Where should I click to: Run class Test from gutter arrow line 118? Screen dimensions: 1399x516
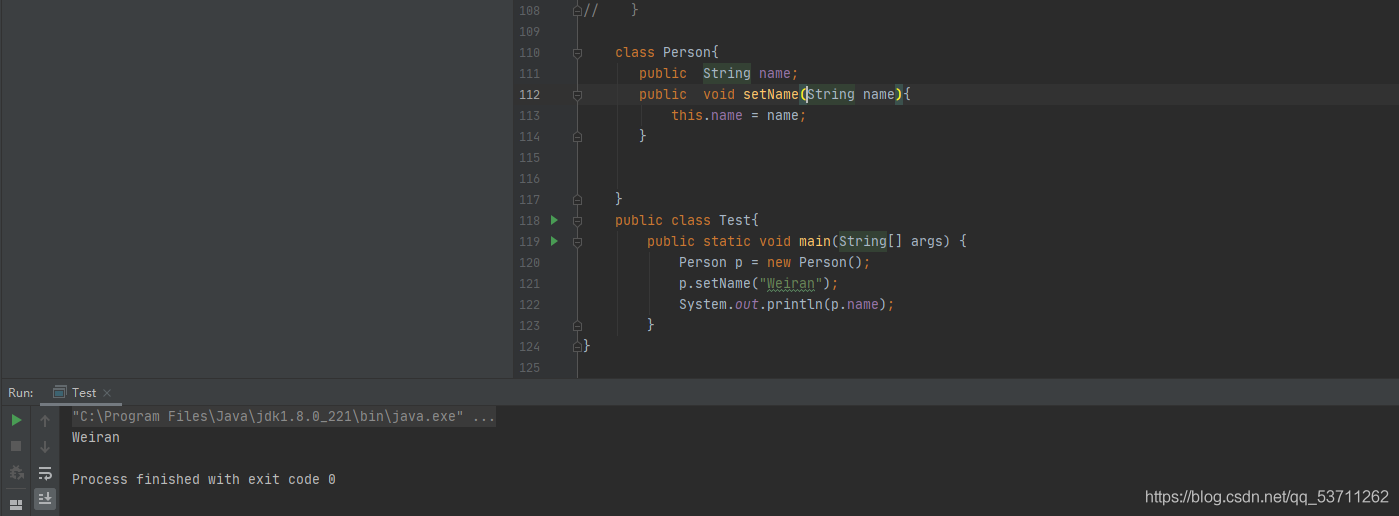coord(554,220)
